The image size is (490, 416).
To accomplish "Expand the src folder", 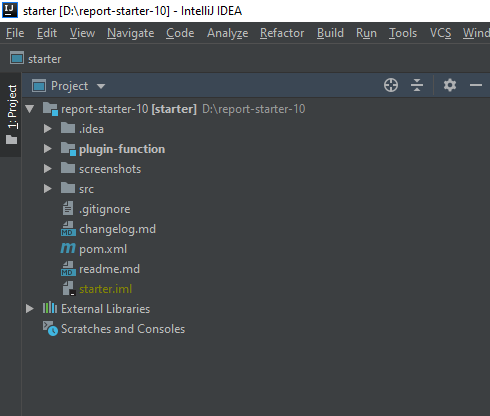I will click(48, 189).
